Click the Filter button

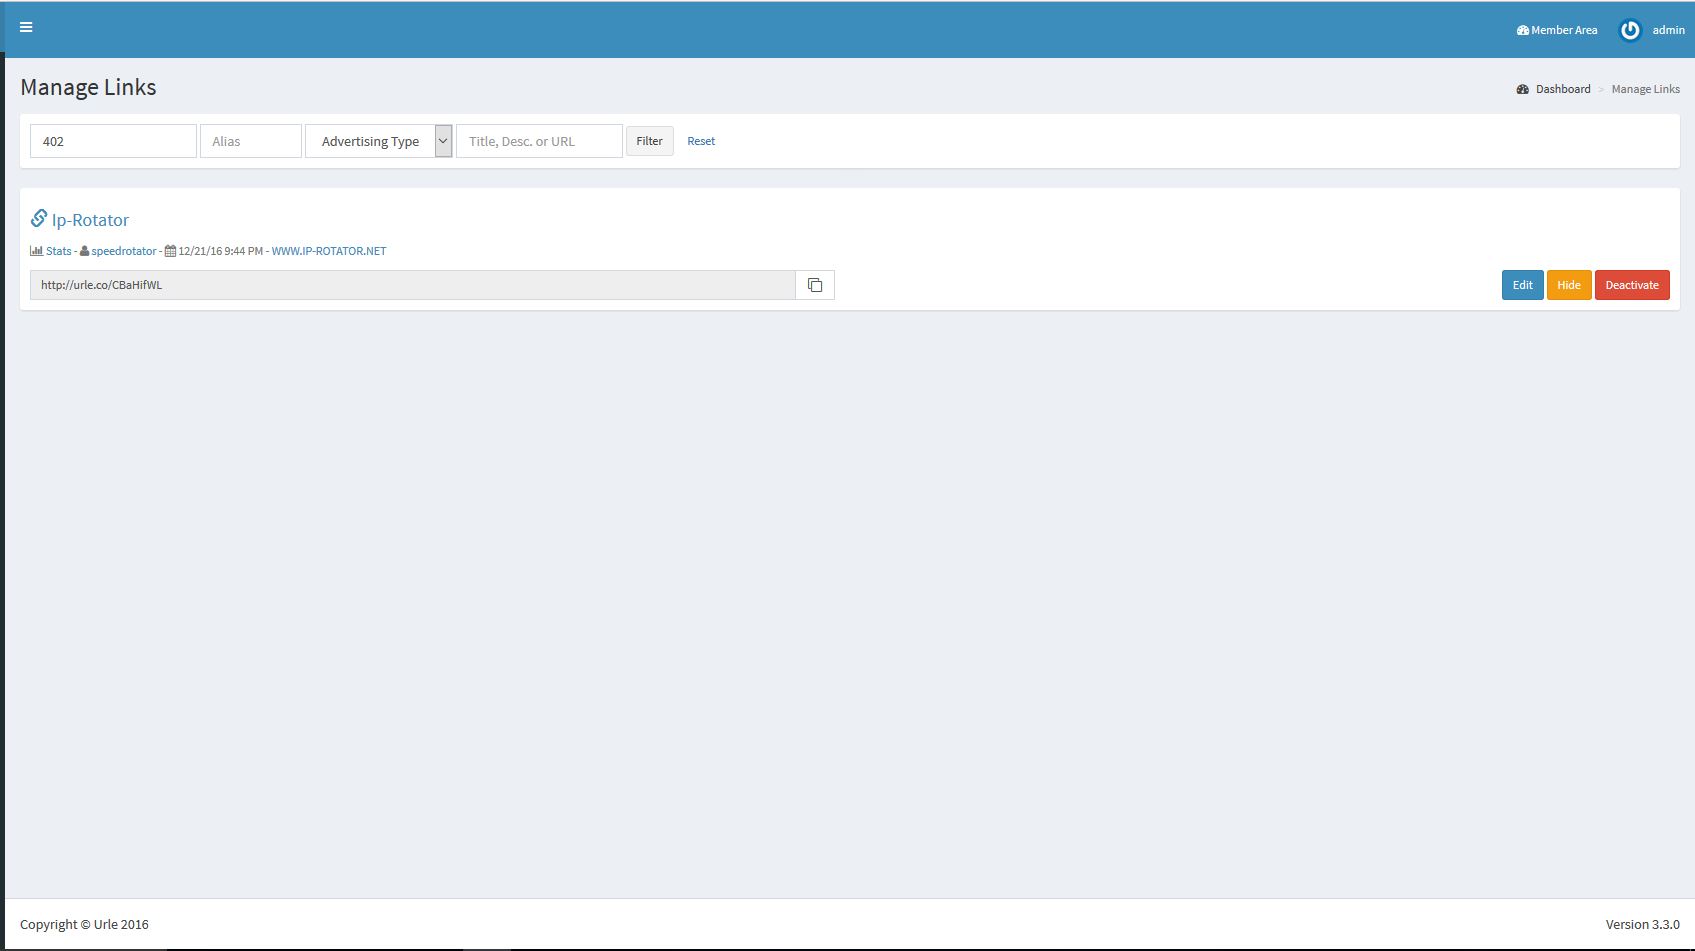click(650, 141)
